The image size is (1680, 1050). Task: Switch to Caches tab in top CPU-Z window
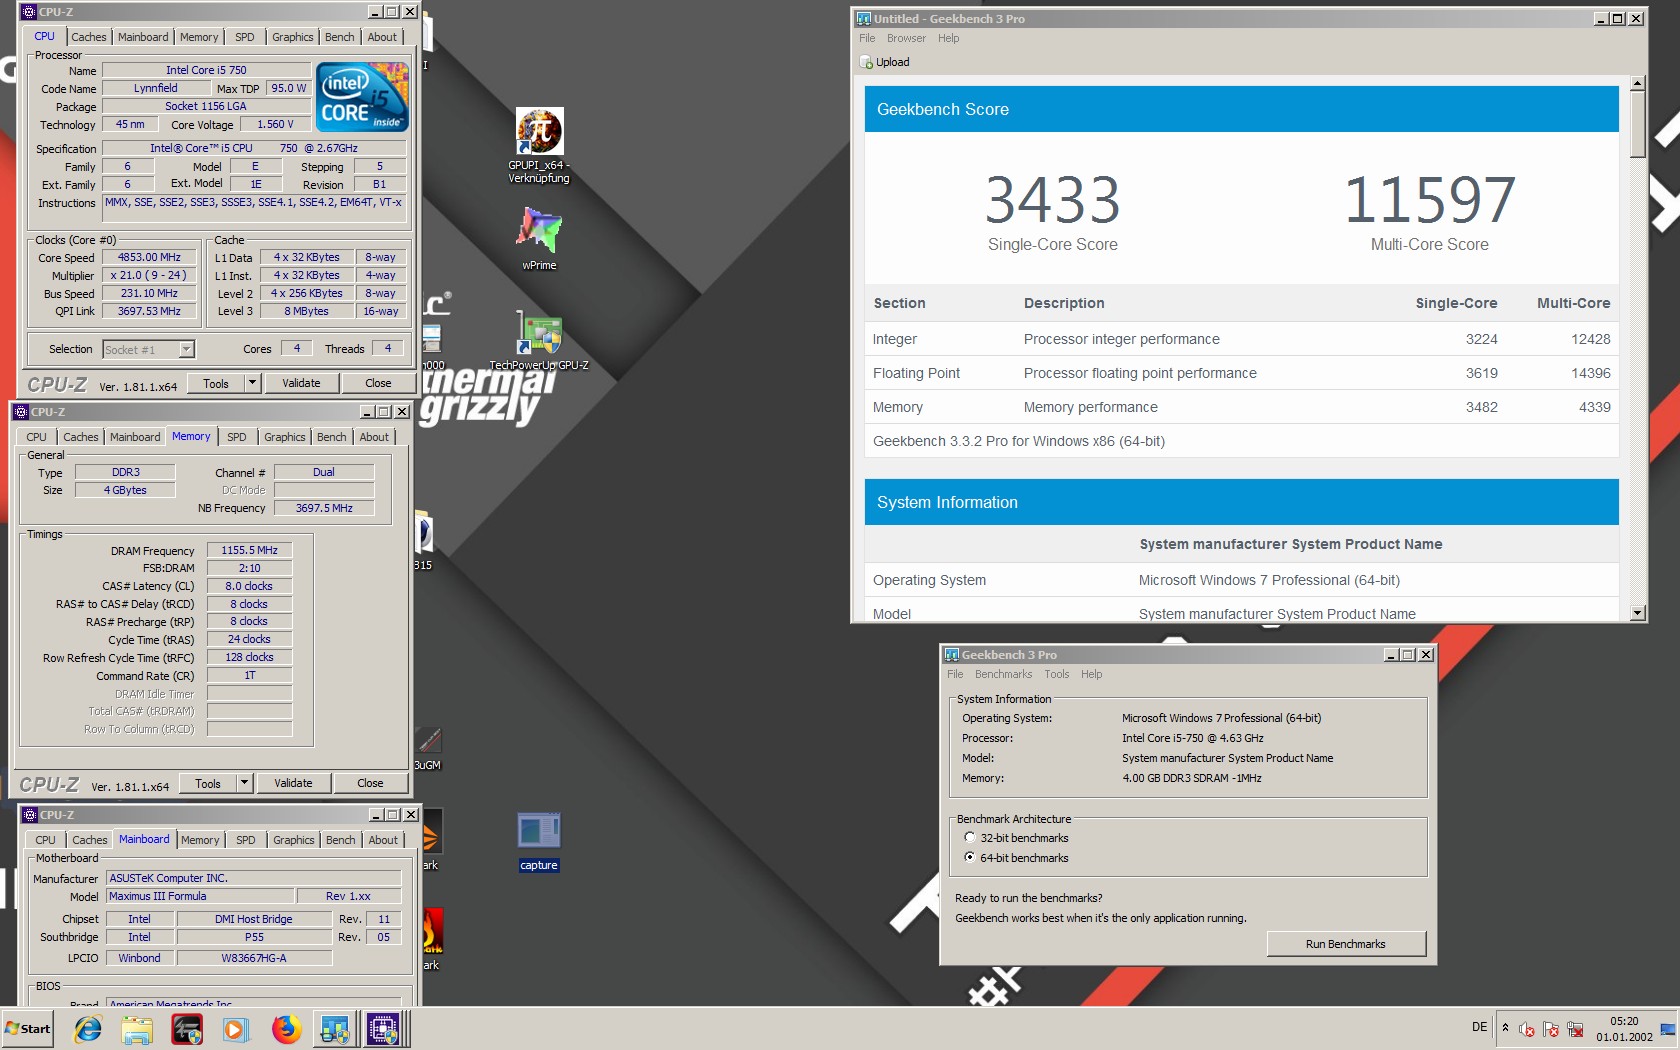pyautogui.click(x=89, y=37)
